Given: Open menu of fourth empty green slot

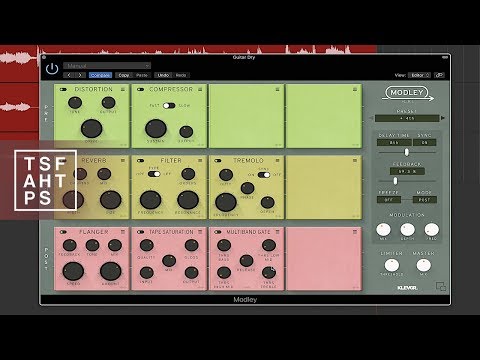Looking at the screenshot, I should coord(355,89).
